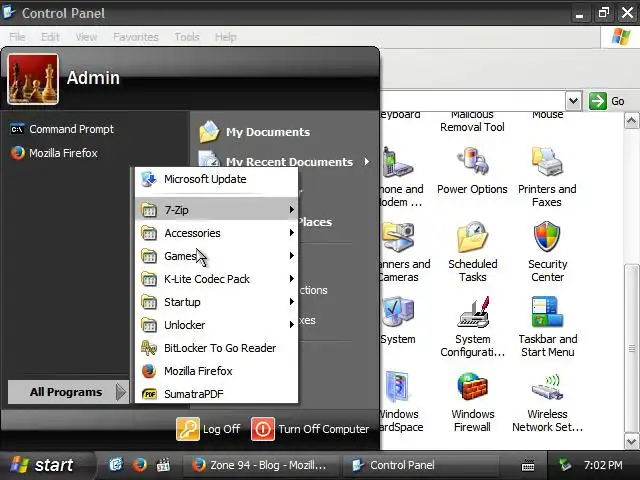Click the Show Desktop quick launch icon

[x=116, y=465]
